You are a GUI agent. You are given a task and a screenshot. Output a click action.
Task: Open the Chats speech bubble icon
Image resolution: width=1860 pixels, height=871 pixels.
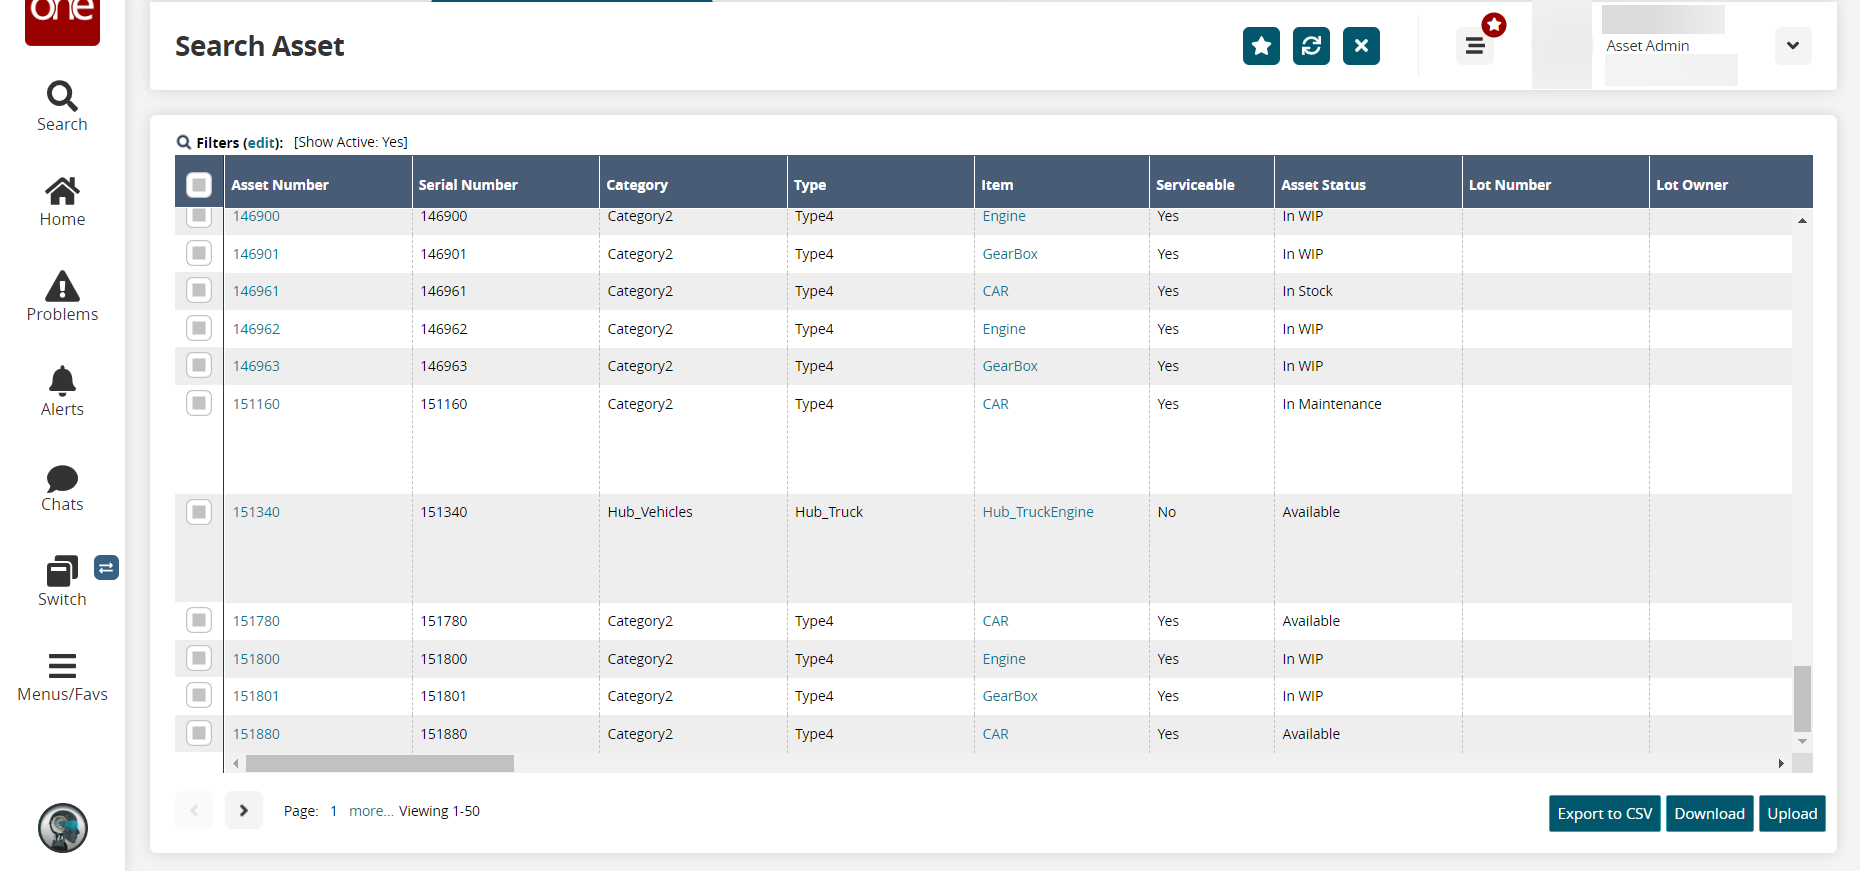pyautogui.click(x=62, y=478)
